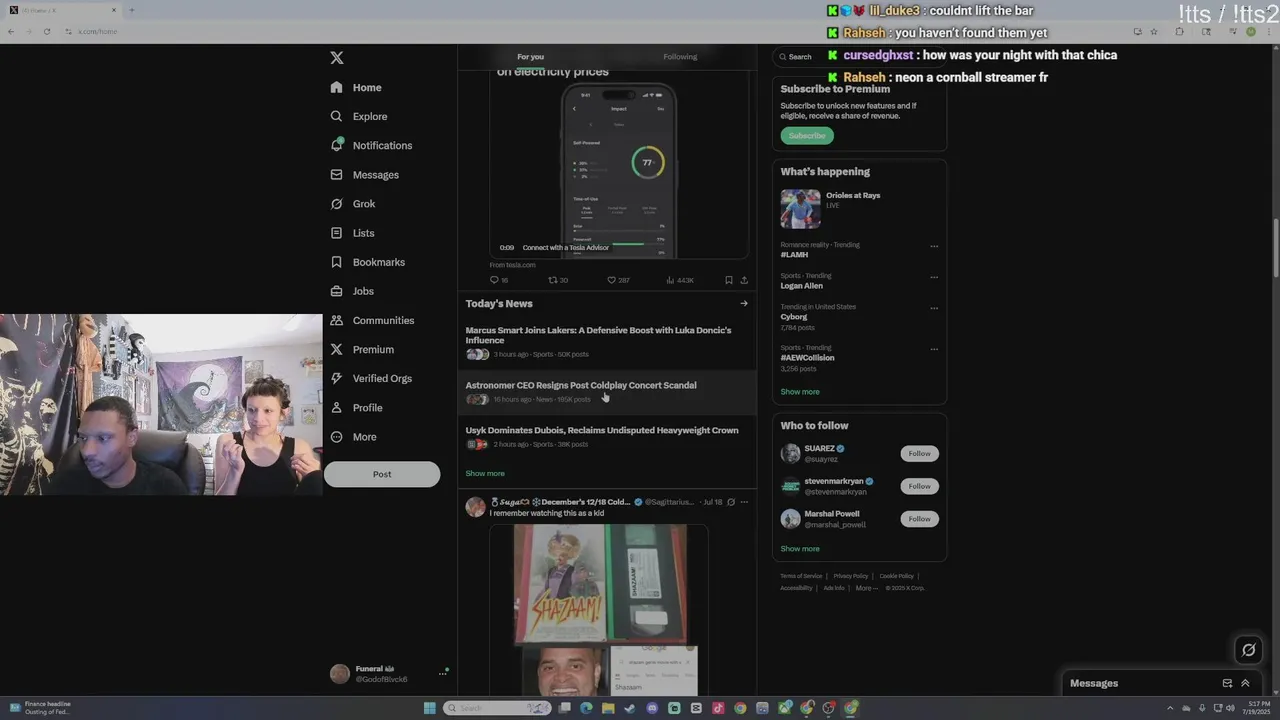Screen dimensions: 1280x720
Task: Open more options for Cyborg trend
Action: coord(934,308)
